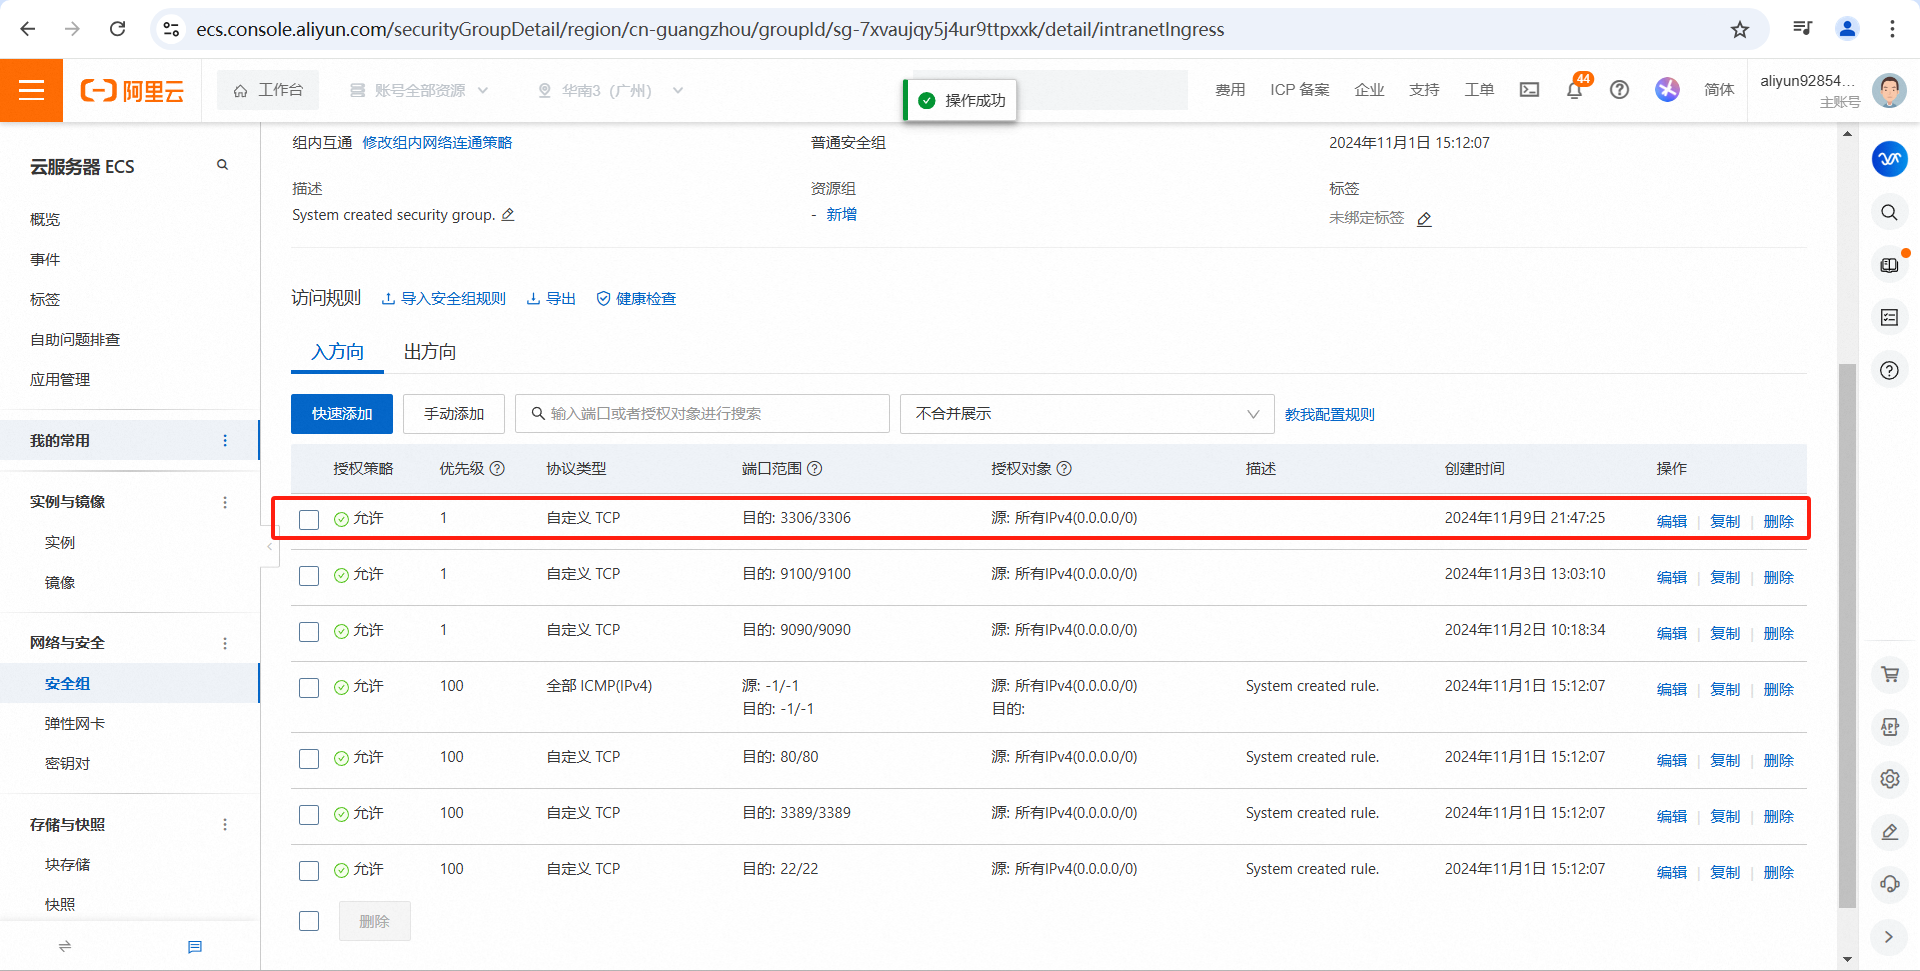Select the checkbox for port 80/80 rule
Image resolution: width=1920 pixels, height=971 pixels.
coord(309,759)
